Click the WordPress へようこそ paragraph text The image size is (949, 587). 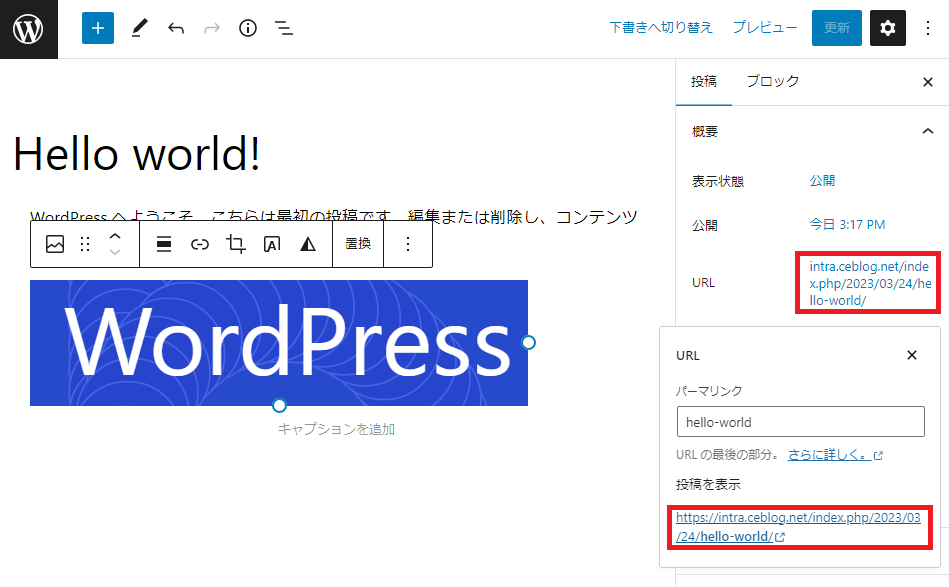coord(333,216)
